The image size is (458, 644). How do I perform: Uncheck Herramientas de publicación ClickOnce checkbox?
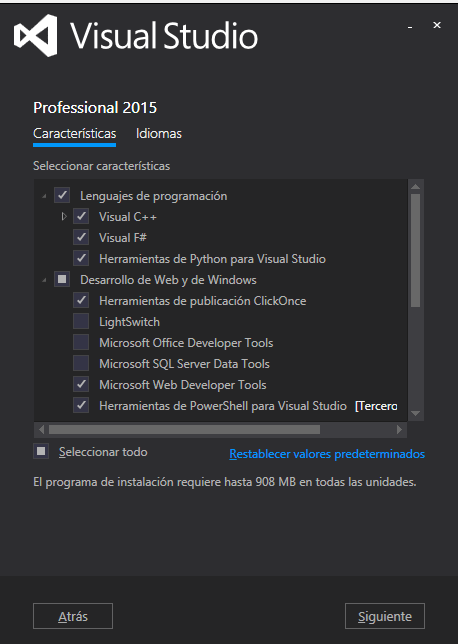tap(81, 300)
